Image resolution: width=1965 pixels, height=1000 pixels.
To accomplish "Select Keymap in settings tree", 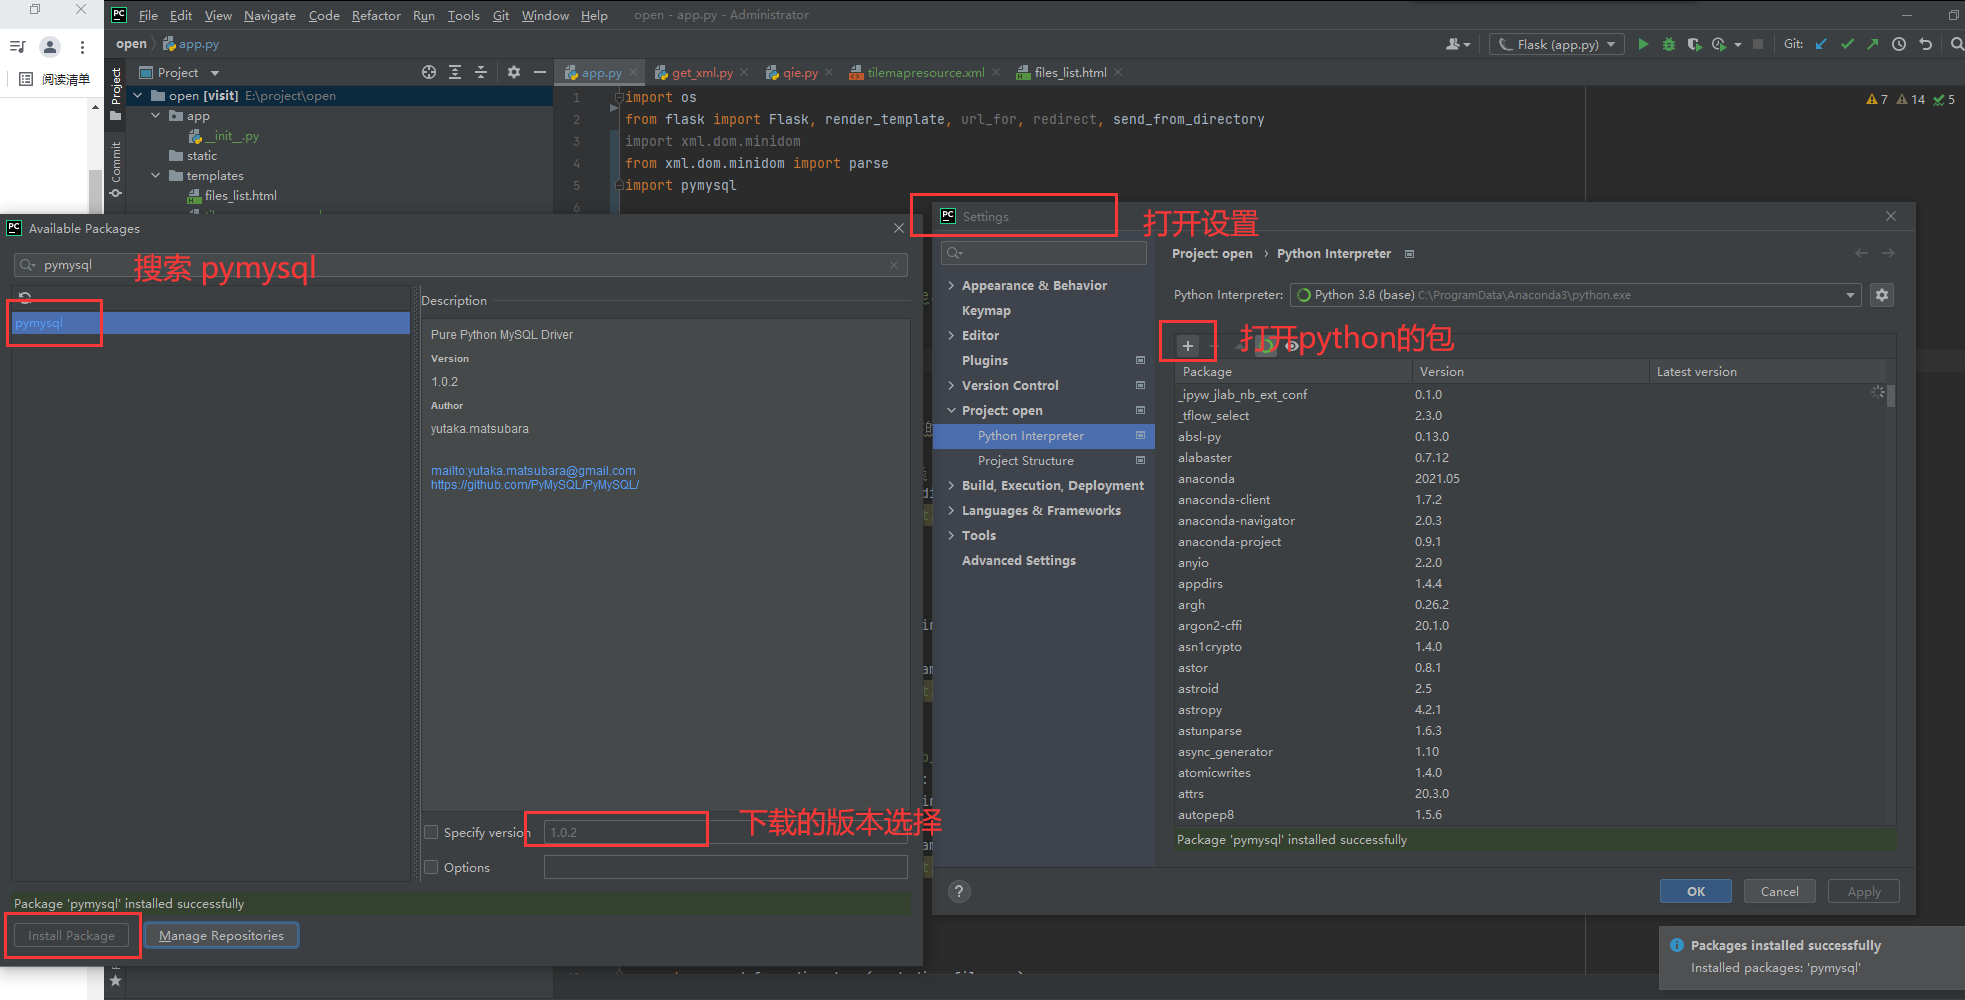I will click(x=986, y=310).
